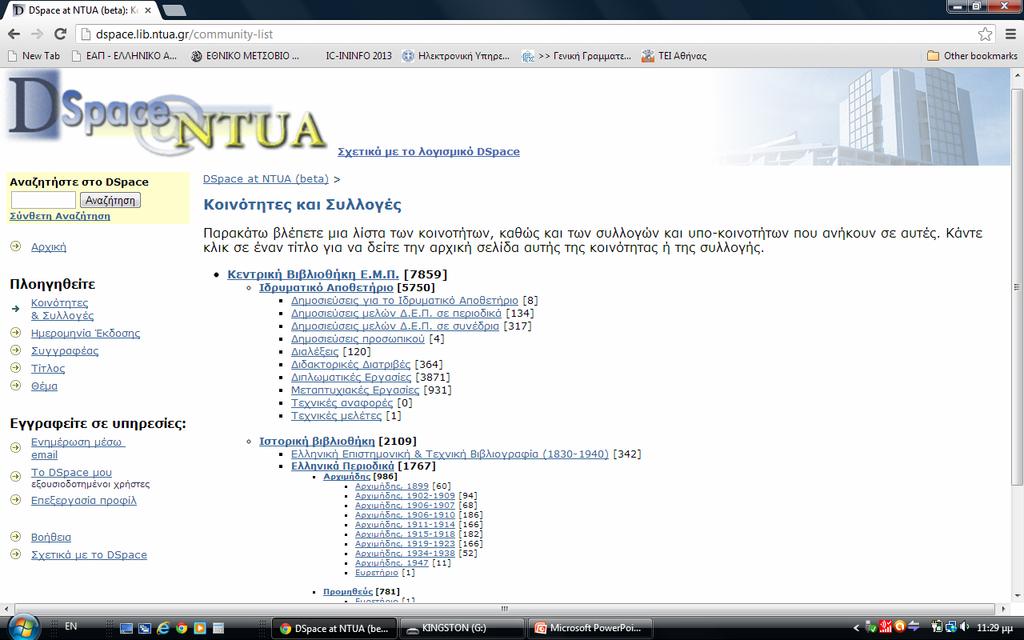The image size is (1024, 640).
Task: Browse by 'Ημερομηνία Έκδοσης' in the sidebar
Action: click(86, 333)
